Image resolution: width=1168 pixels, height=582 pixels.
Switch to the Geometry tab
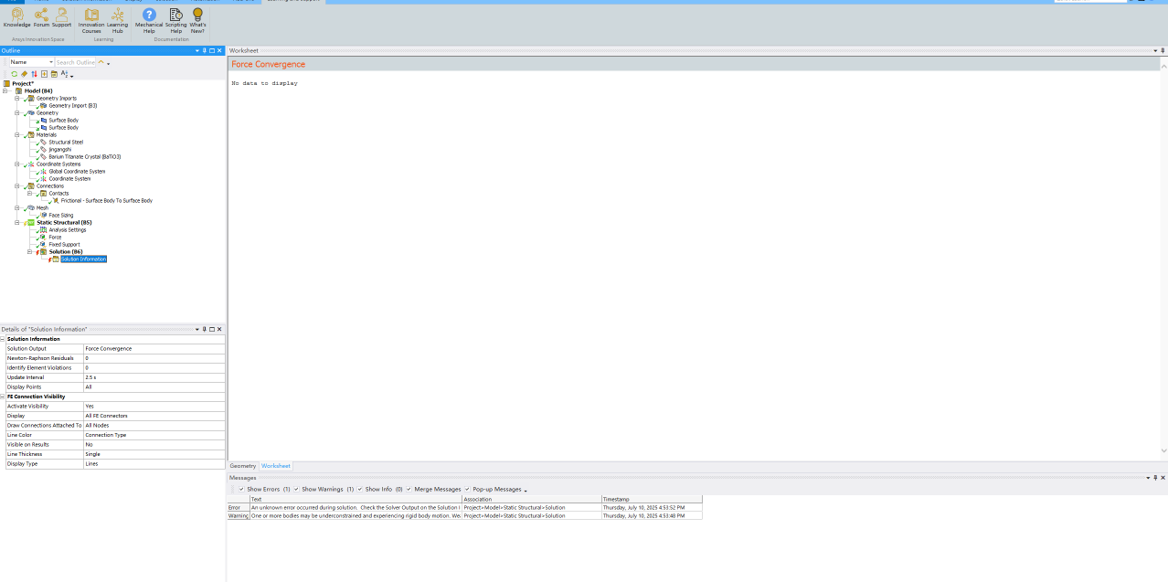243,466
